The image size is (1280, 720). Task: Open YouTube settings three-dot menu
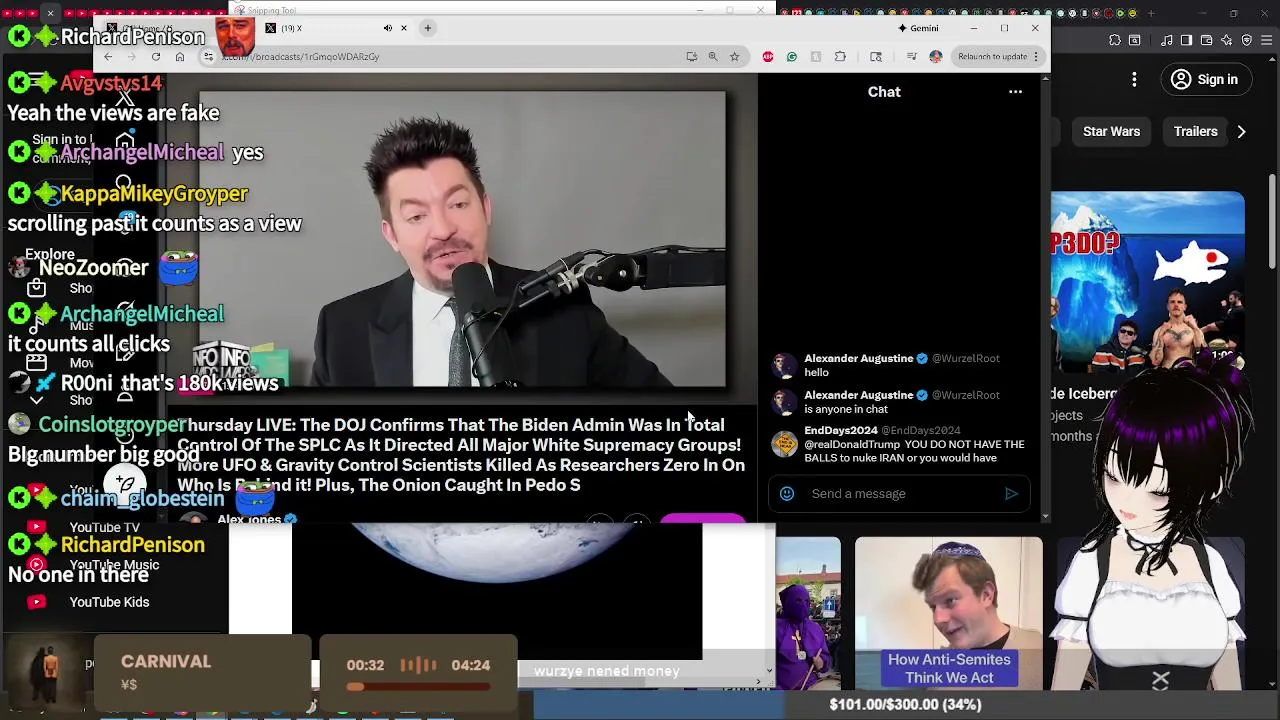pos(1134,80)
